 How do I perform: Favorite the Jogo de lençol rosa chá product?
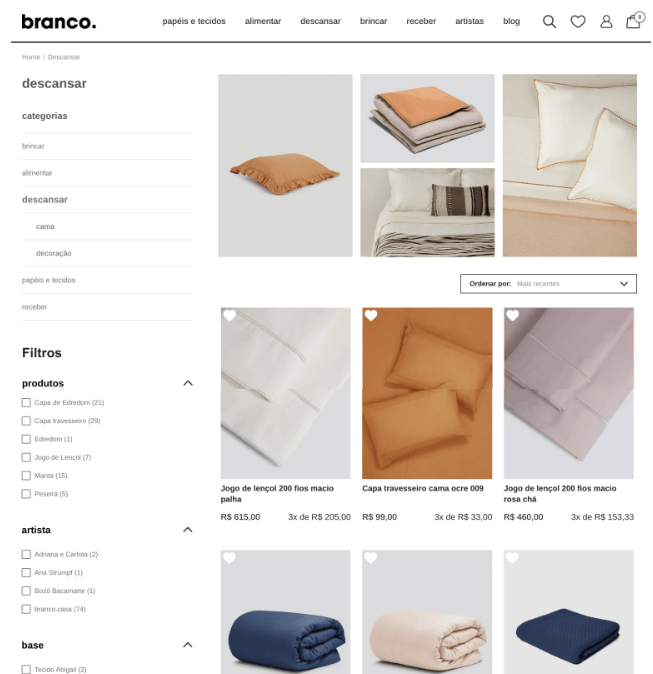[x=512, y=316]
